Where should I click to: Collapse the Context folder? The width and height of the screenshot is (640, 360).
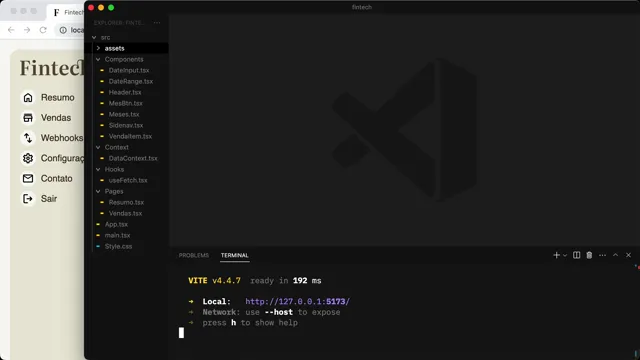(x=98, y=147)
